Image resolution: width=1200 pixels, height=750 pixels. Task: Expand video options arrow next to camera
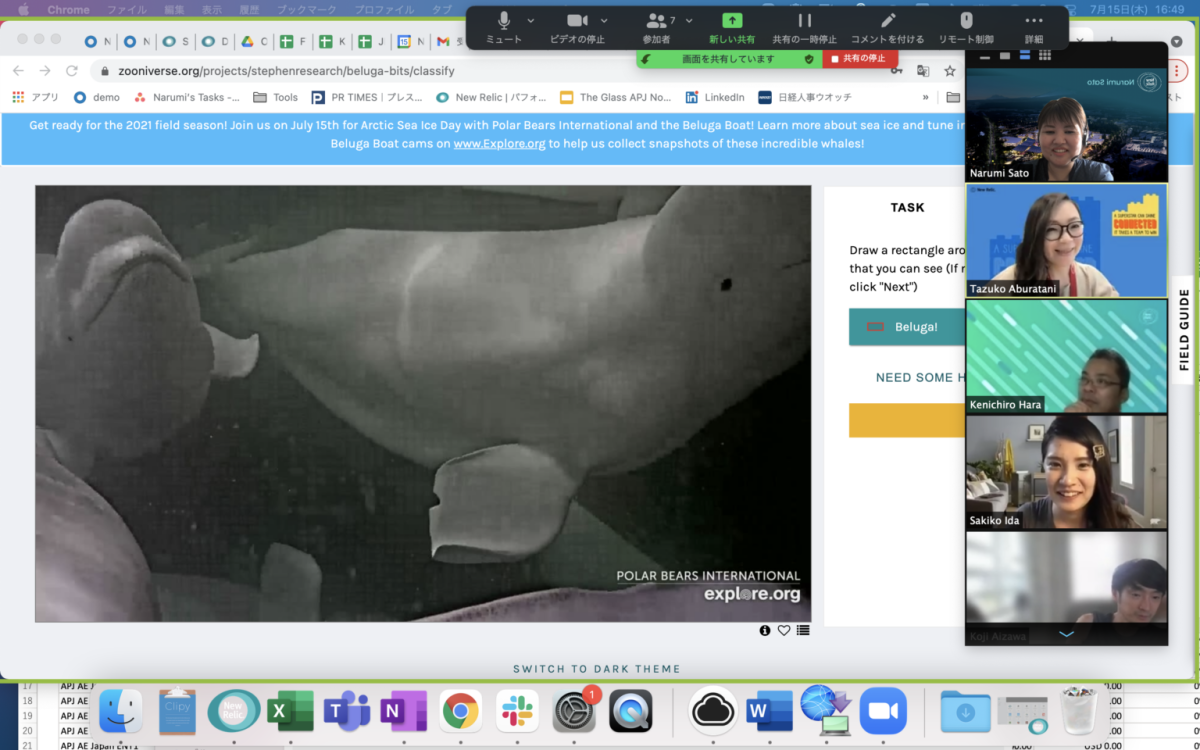click(604, 21)
